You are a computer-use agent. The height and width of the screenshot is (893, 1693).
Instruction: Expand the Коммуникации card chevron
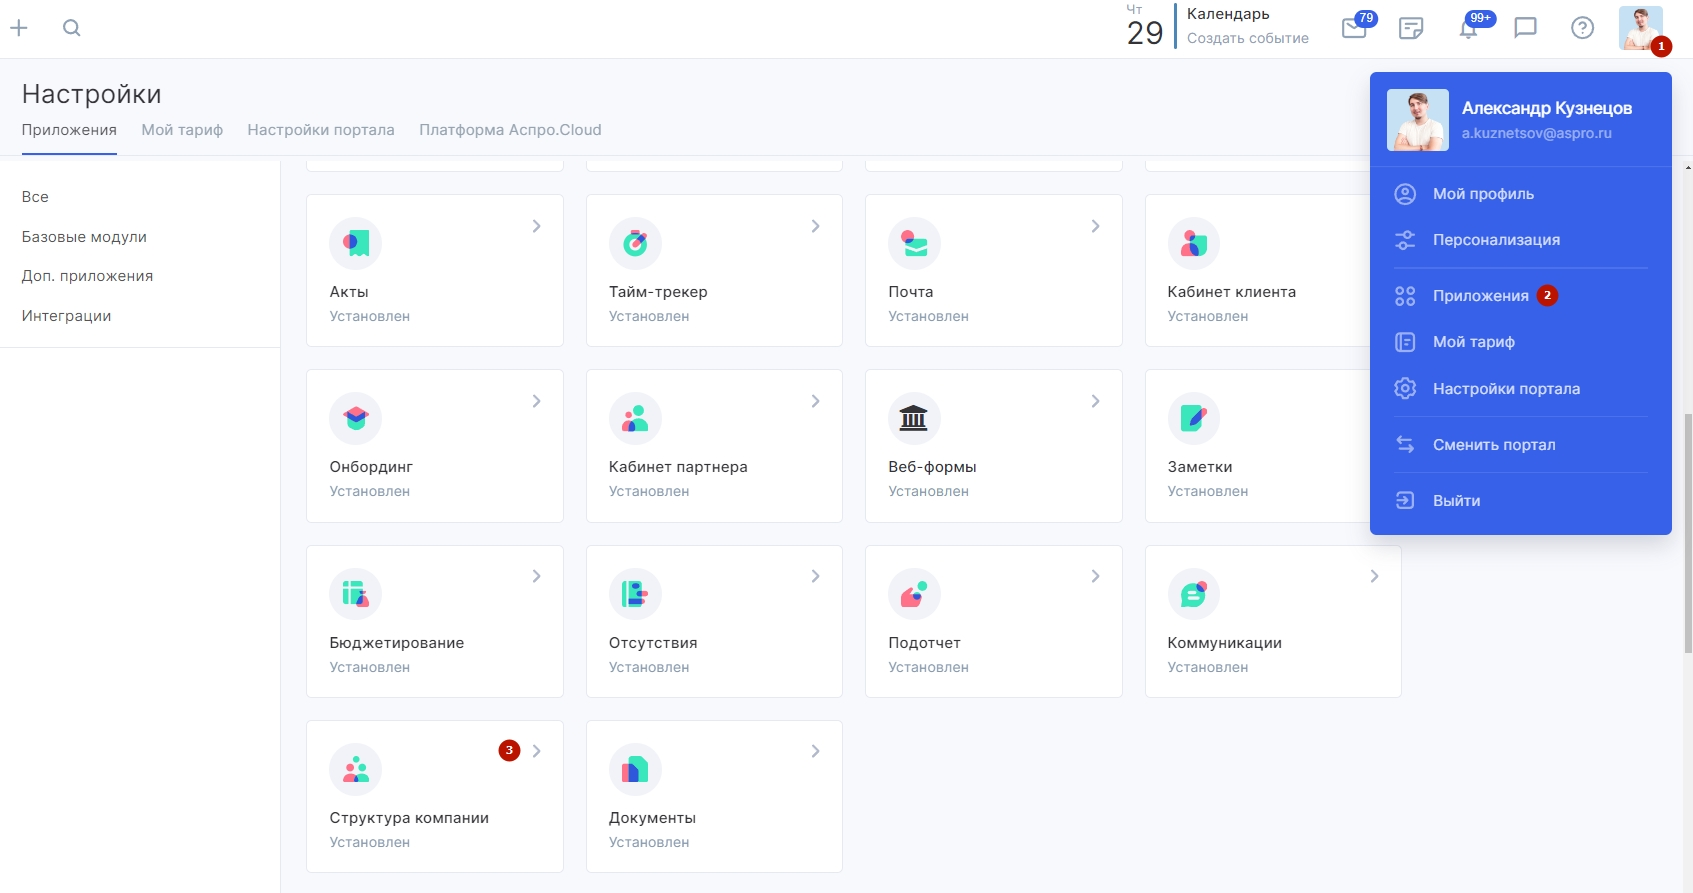(x=1375, y=576)
